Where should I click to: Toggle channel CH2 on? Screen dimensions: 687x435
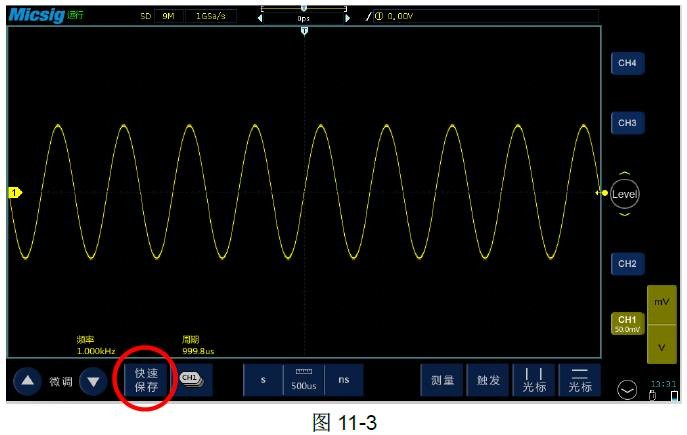[627, 264]
